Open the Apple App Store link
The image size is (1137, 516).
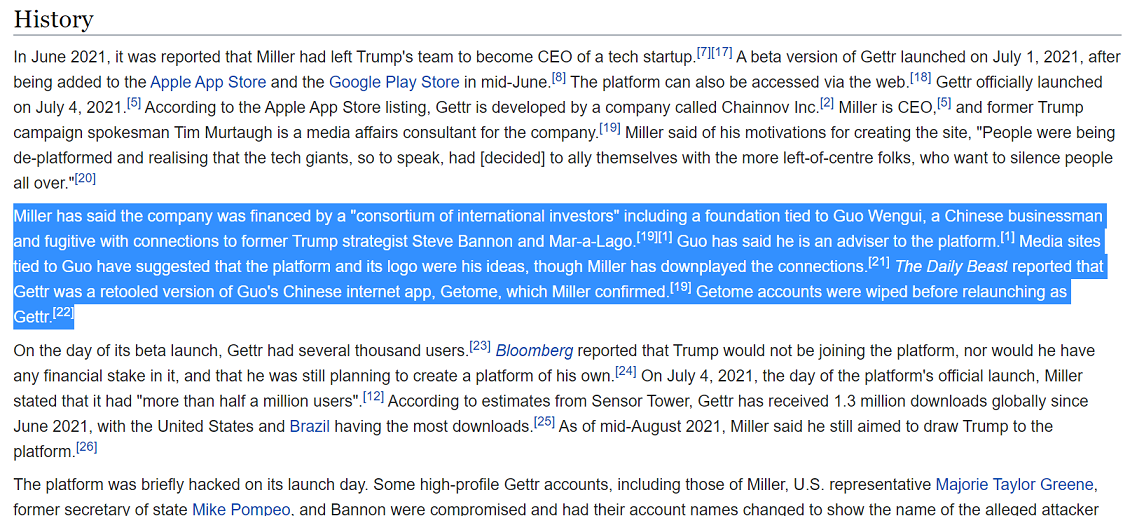click(208, 82)
